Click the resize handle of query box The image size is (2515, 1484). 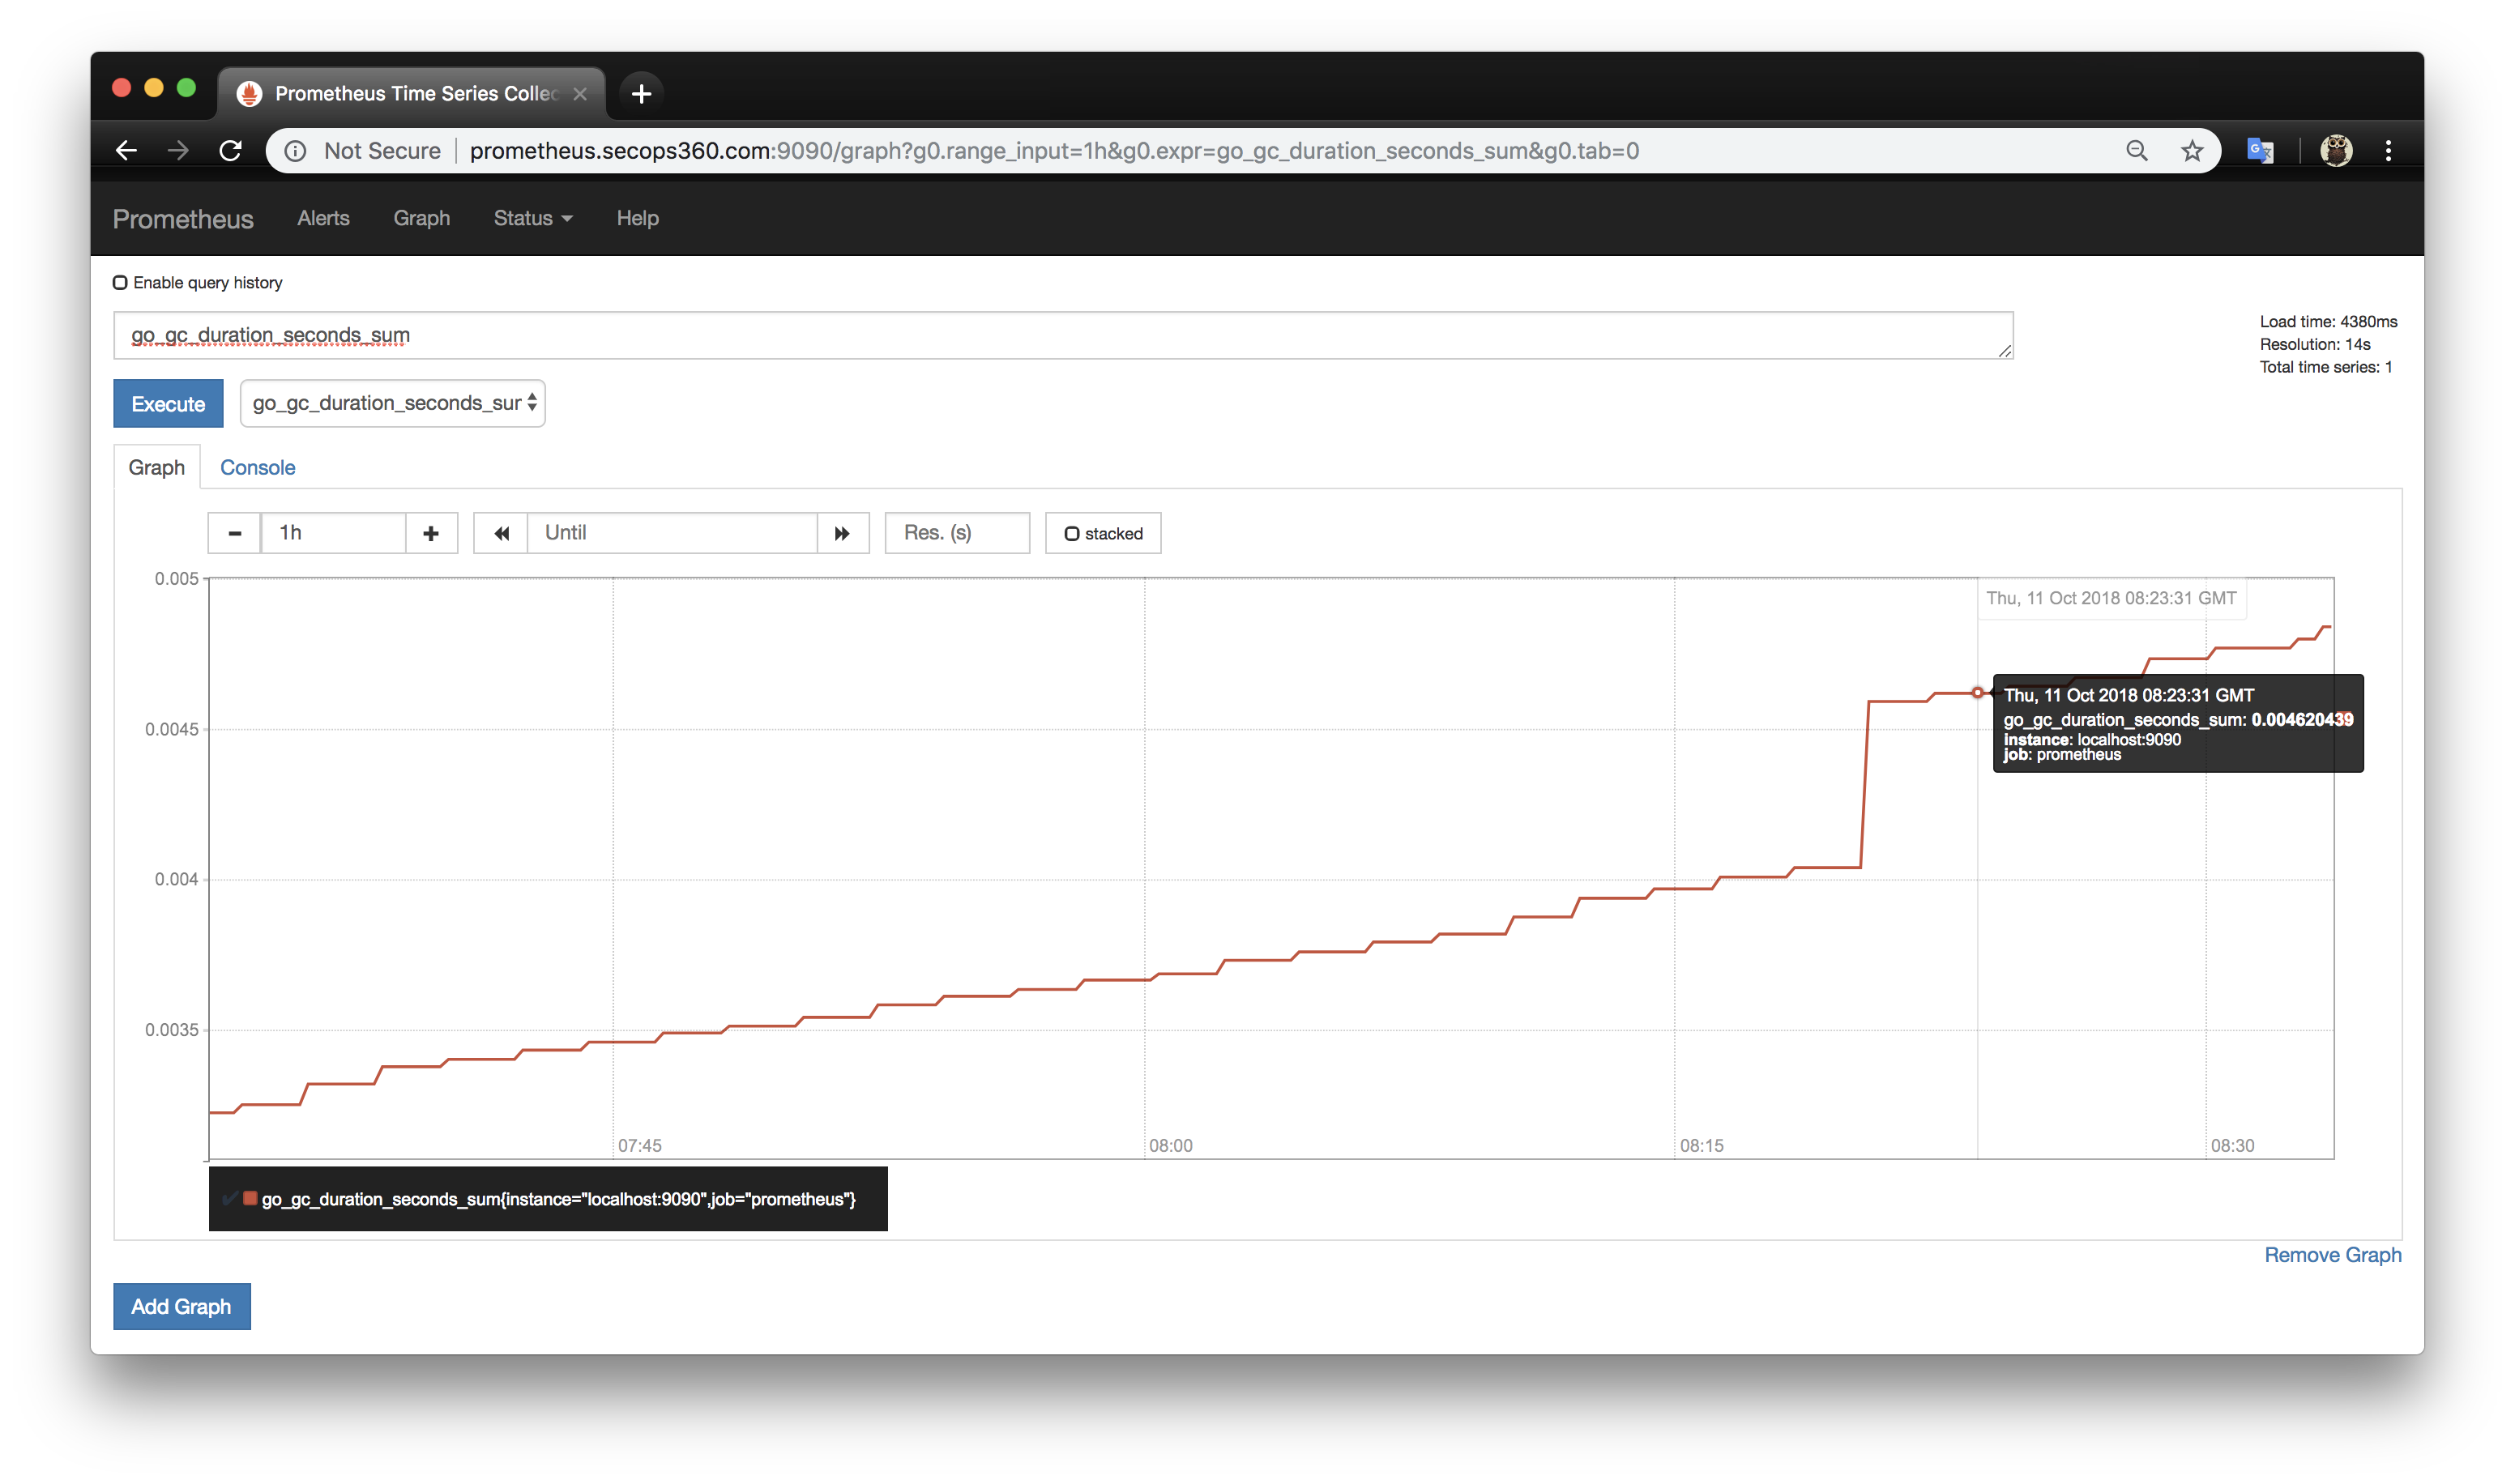(x=2005, y=351)
